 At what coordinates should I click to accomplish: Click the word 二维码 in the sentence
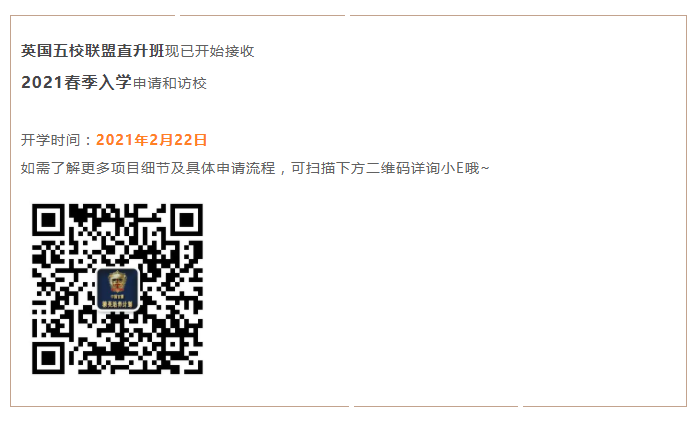tap(388, 168)
